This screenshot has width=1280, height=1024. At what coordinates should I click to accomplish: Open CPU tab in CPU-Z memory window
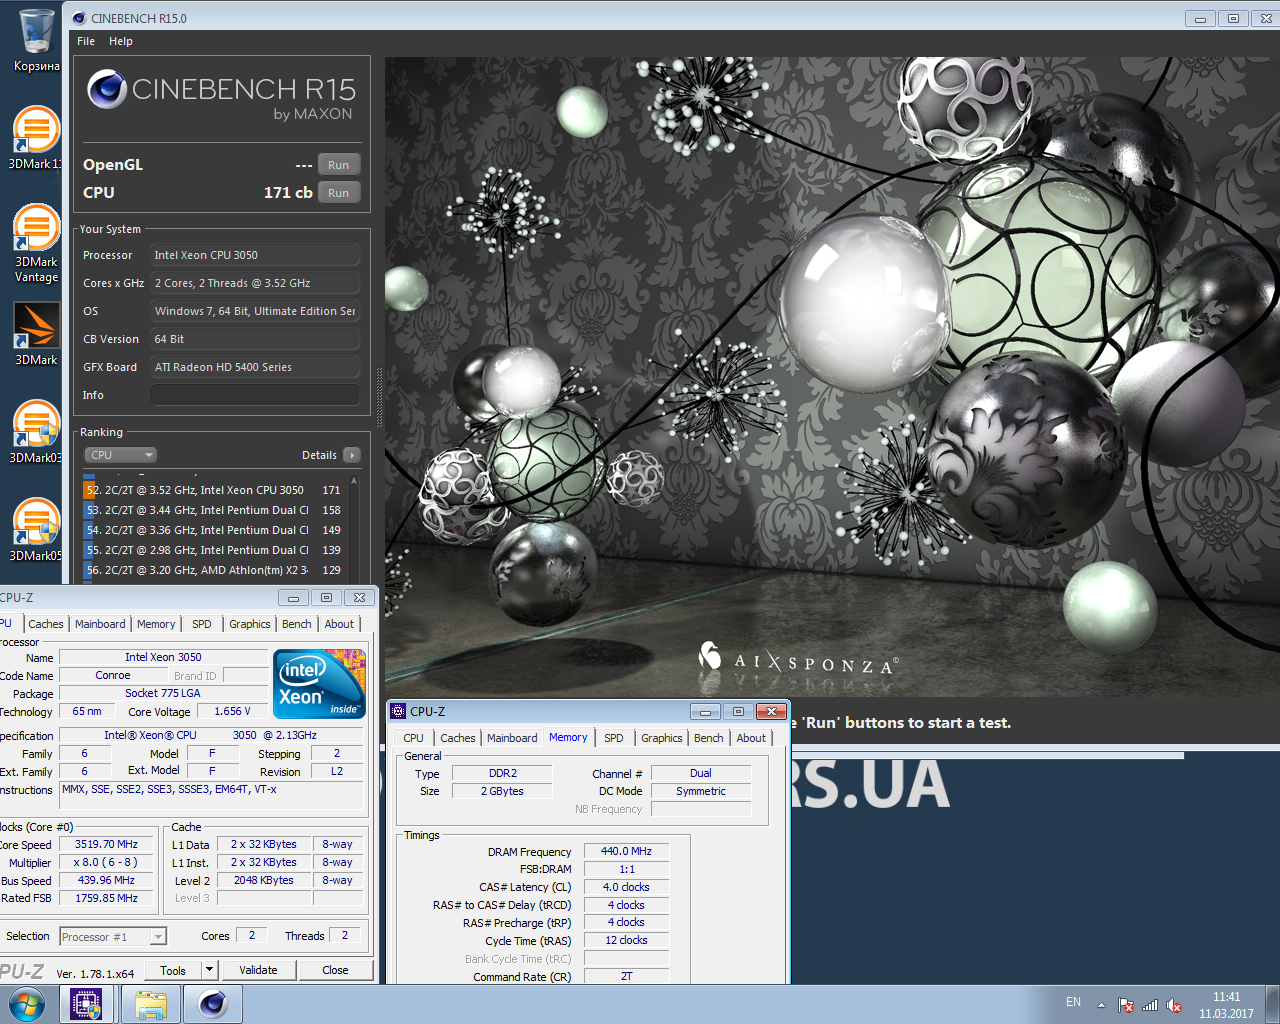414,738
